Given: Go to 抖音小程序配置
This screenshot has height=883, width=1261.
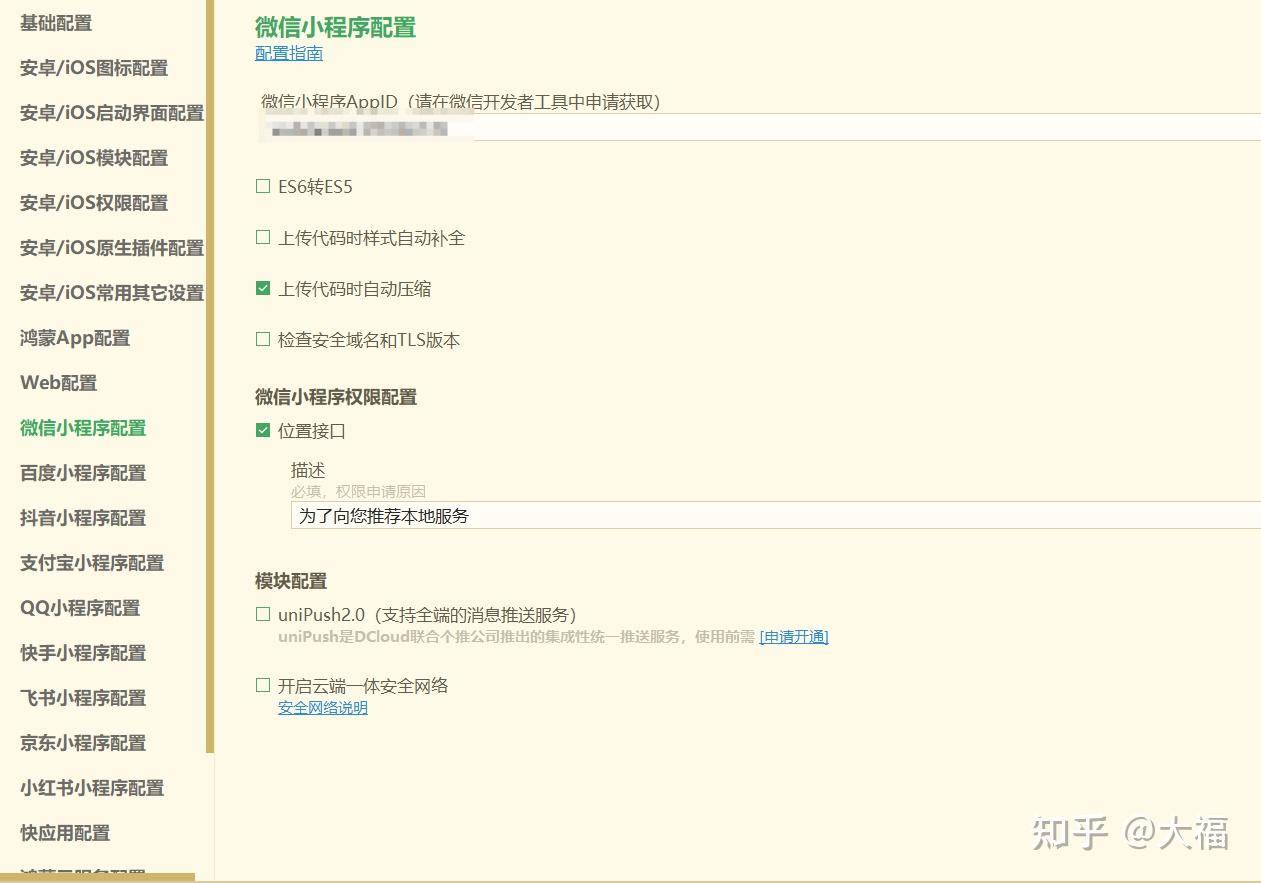Looking at the screenshot, I should pos(83,518).
